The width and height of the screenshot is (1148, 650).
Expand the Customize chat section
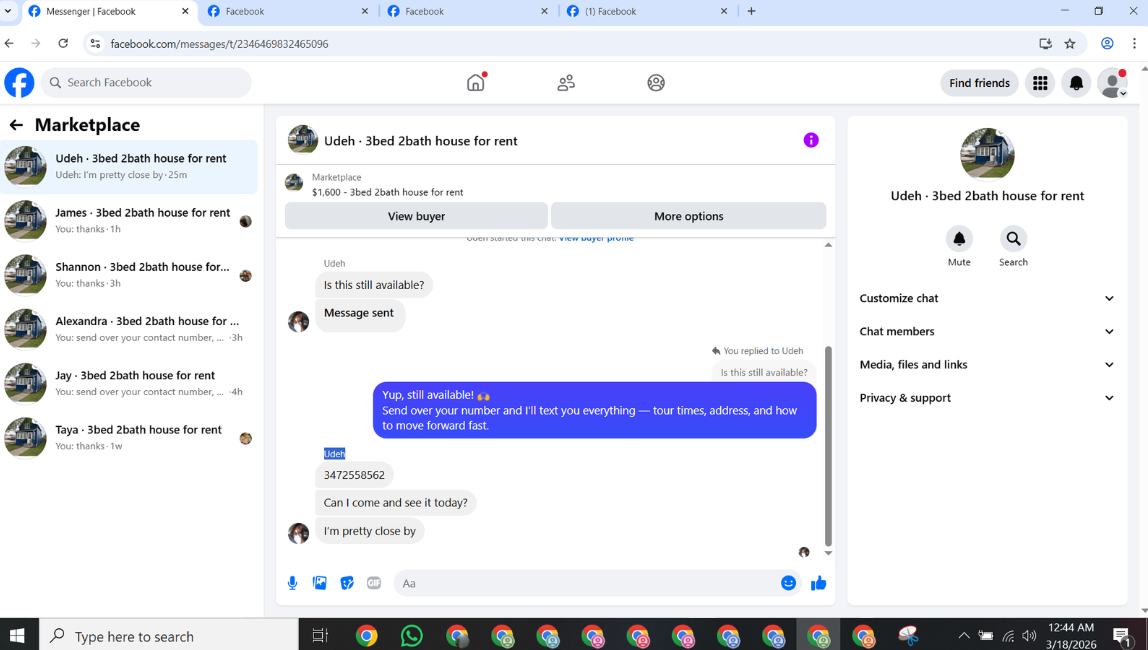tap(987, 299)
